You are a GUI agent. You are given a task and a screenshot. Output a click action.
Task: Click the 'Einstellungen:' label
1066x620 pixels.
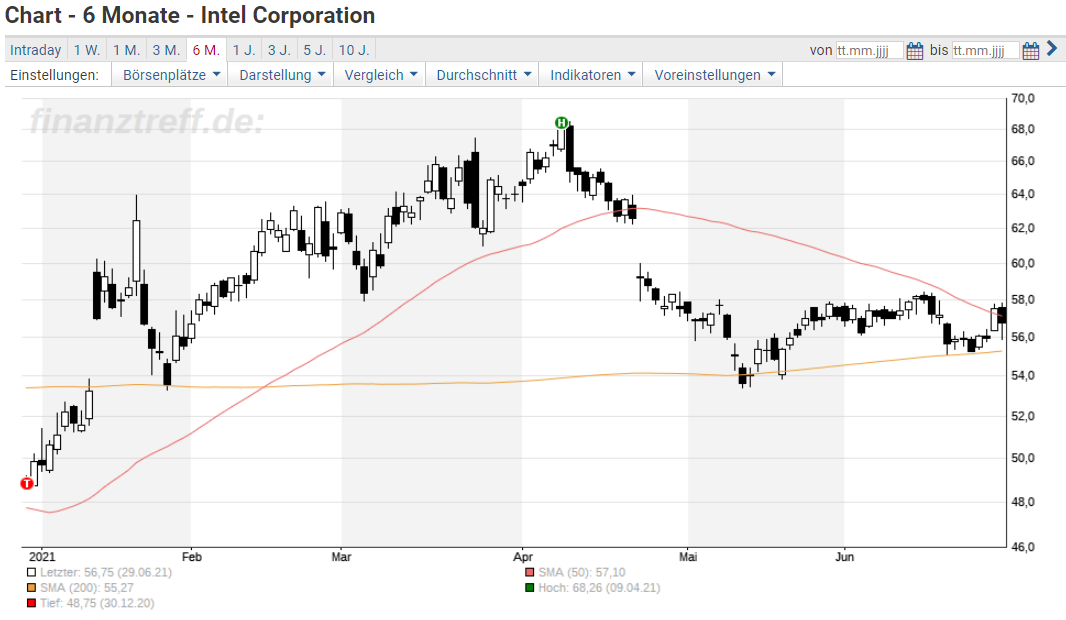(x=54, y=75)
